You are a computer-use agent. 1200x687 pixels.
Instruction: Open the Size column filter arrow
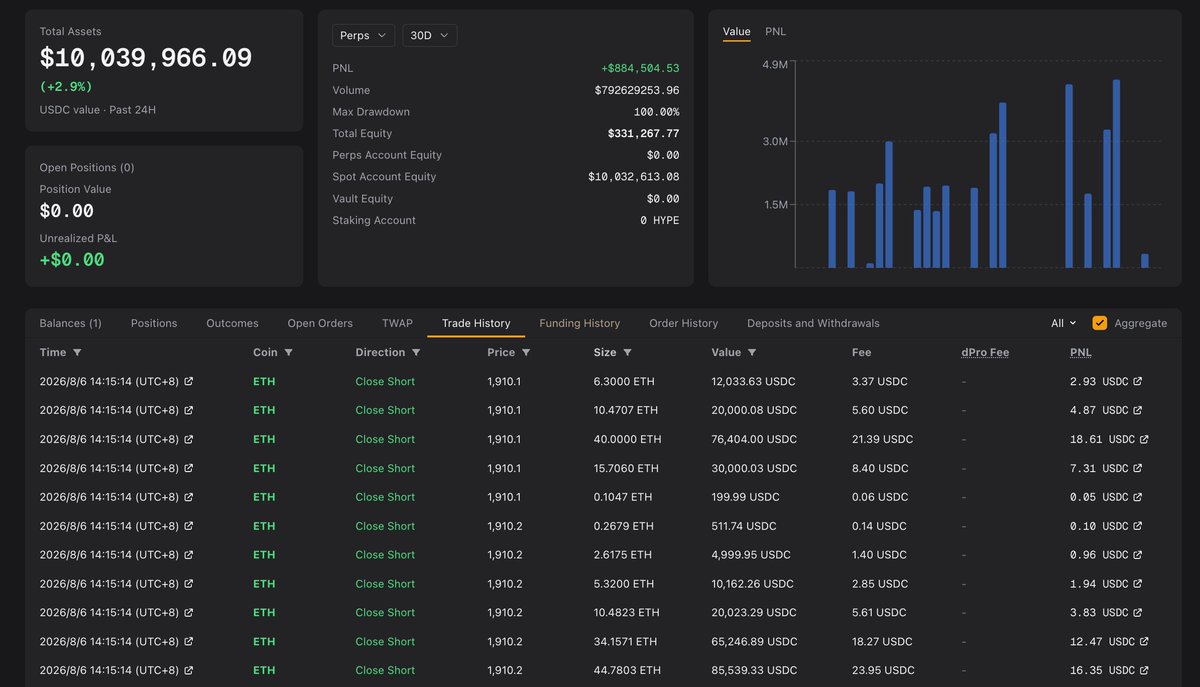tap(627, 352)
